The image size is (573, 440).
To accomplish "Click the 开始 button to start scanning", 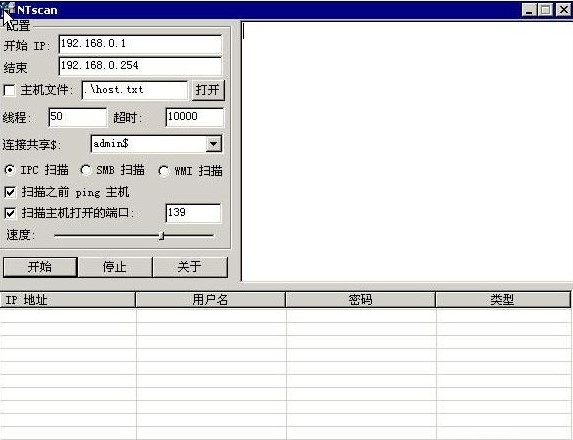I will click(x=40, y=267).
